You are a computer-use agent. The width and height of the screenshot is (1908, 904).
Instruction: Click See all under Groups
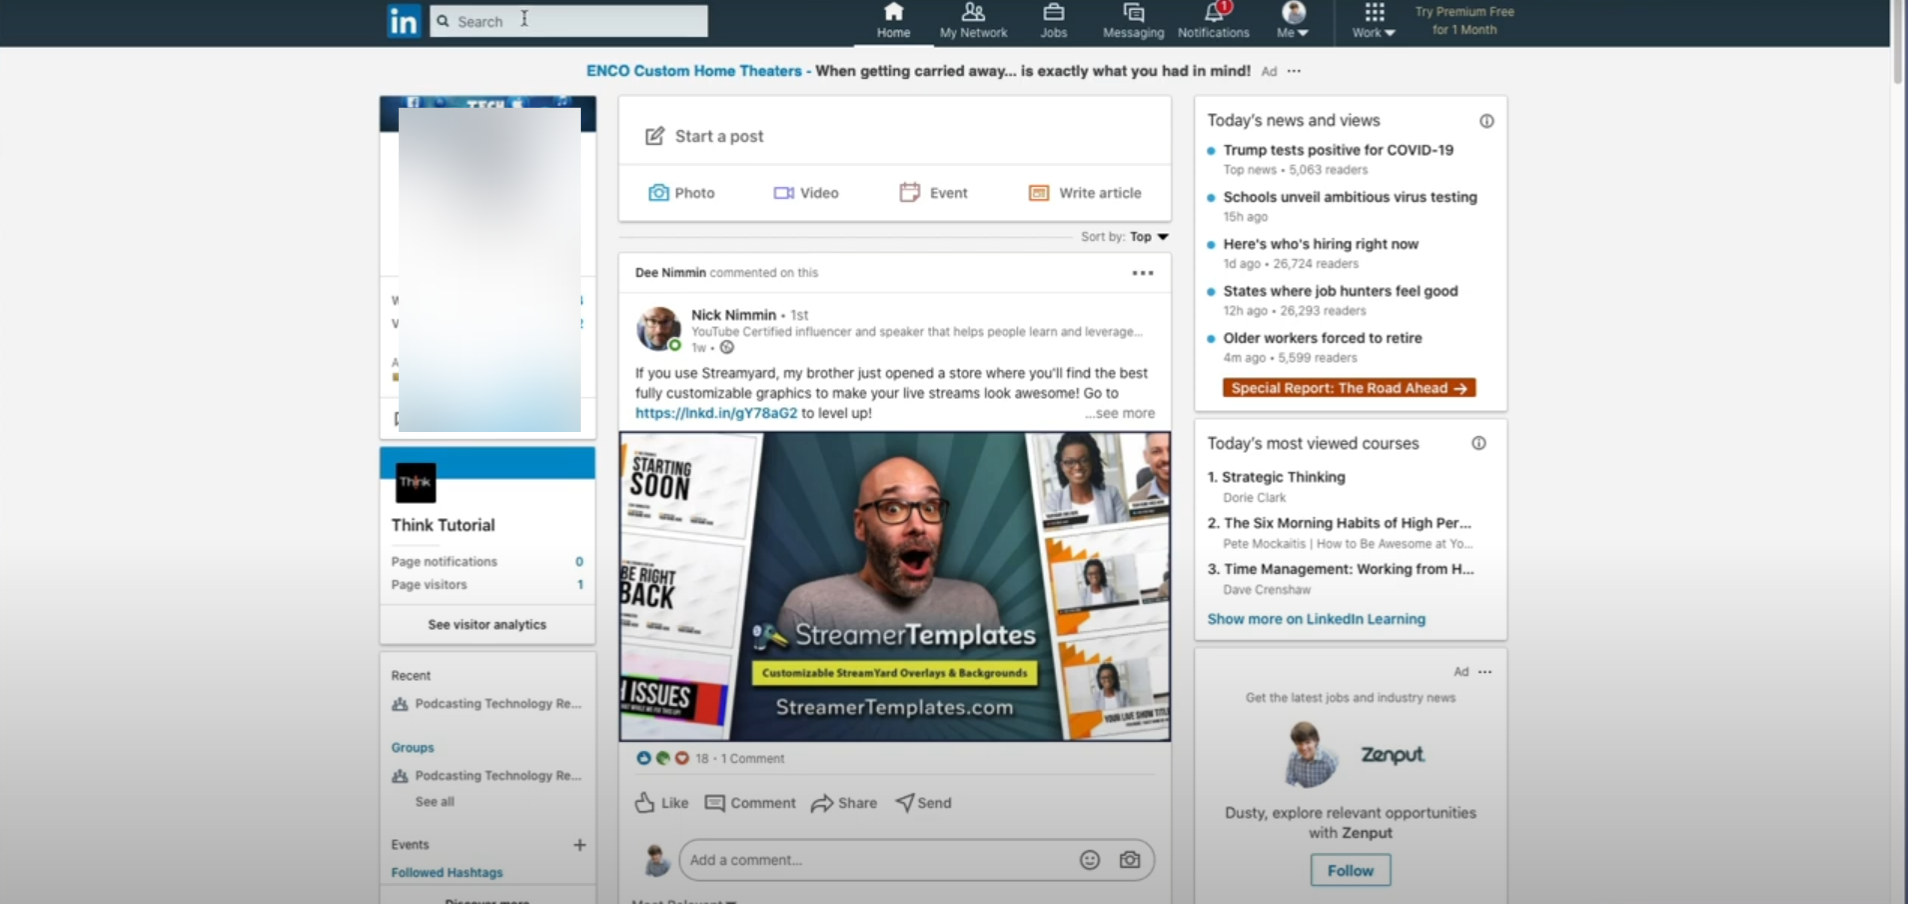coord(435,802)
